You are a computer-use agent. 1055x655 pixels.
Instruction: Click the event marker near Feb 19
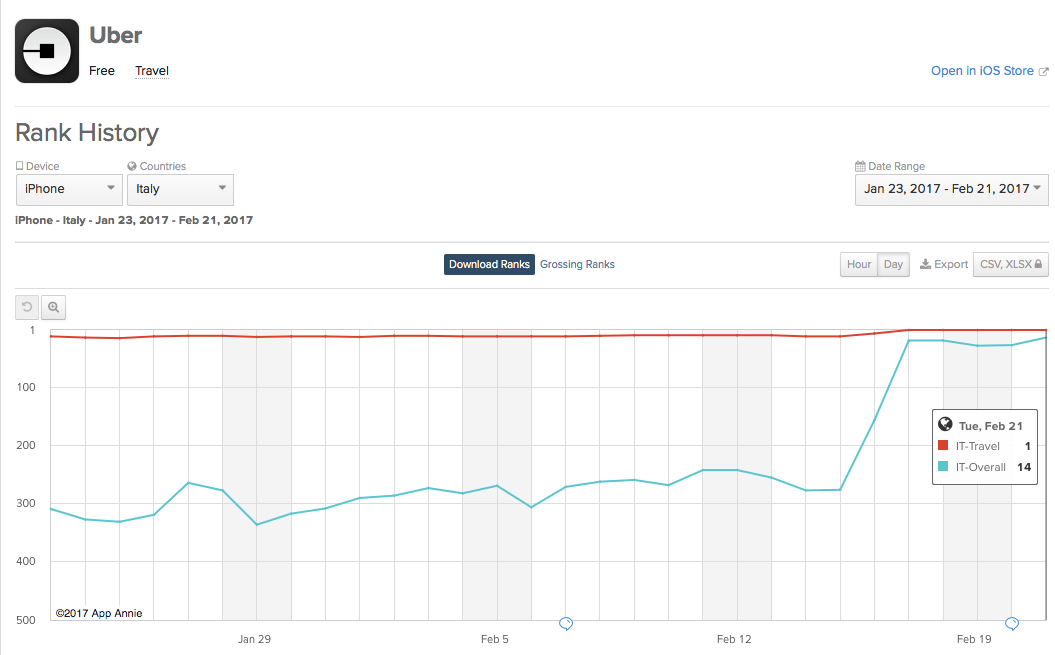[1011, 623]
